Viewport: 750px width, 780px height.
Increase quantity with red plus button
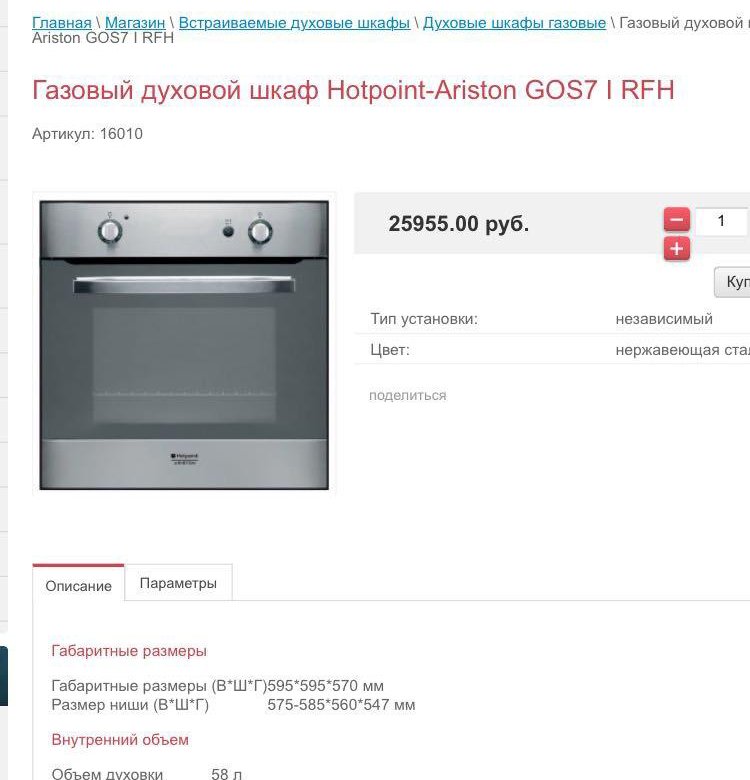[676, 249]
